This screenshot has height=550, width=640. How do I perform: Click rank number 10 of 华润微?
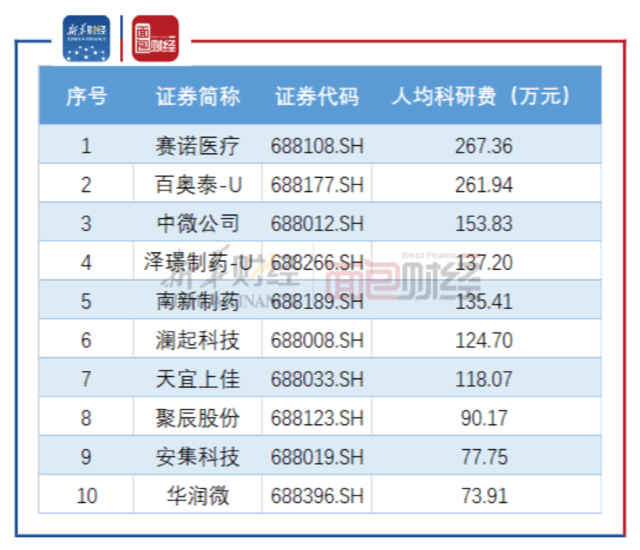pos(87,496)
